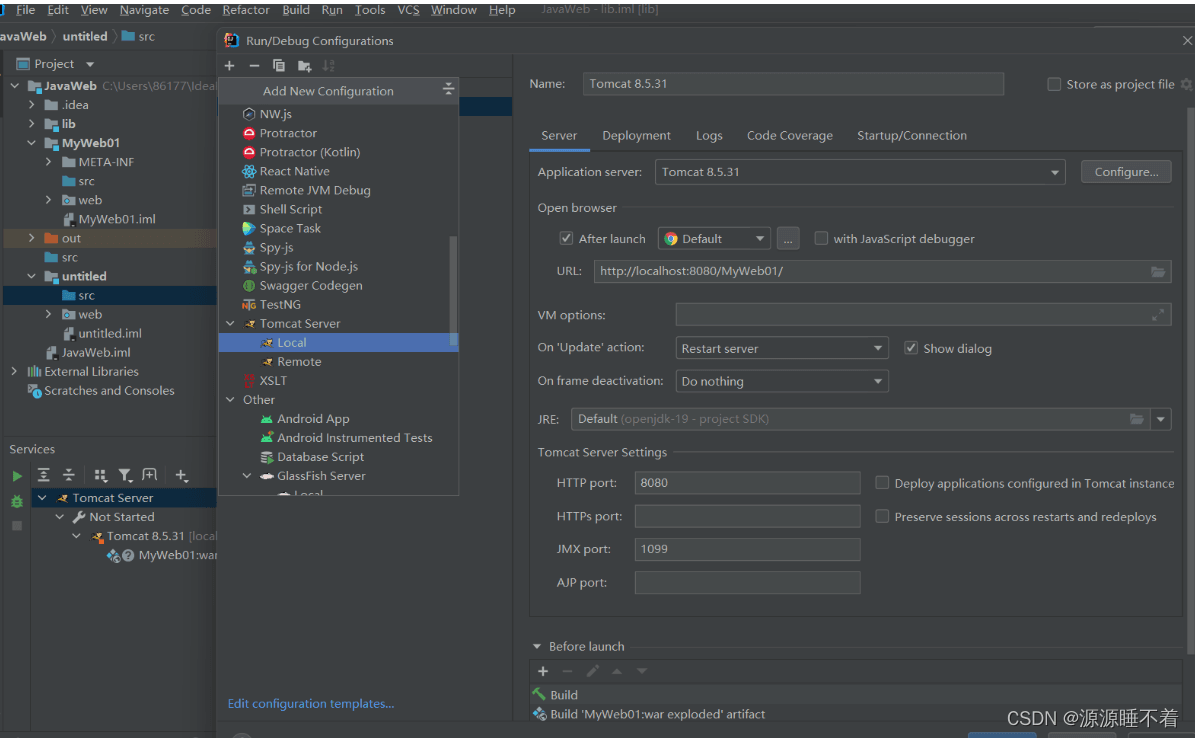
Task: Toggle Store as project file checkbox
Action: point(1054,84)
